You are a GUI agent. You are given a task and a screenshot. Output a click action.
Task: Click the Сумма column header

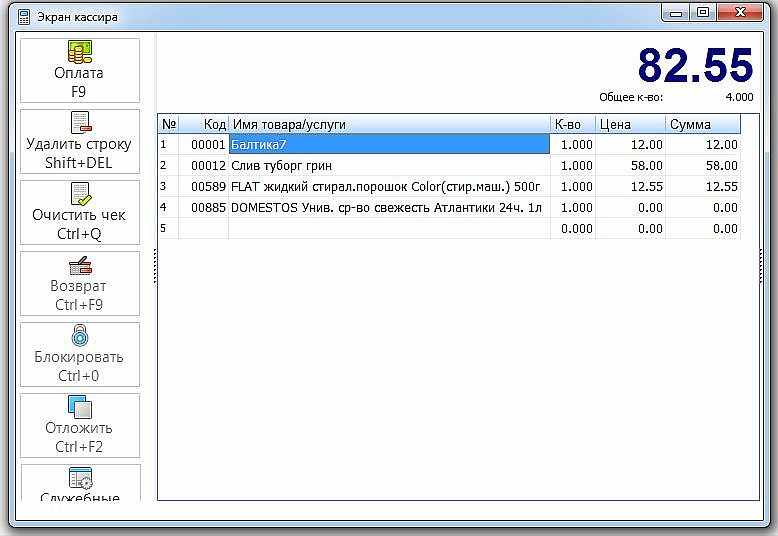[703, 124]
